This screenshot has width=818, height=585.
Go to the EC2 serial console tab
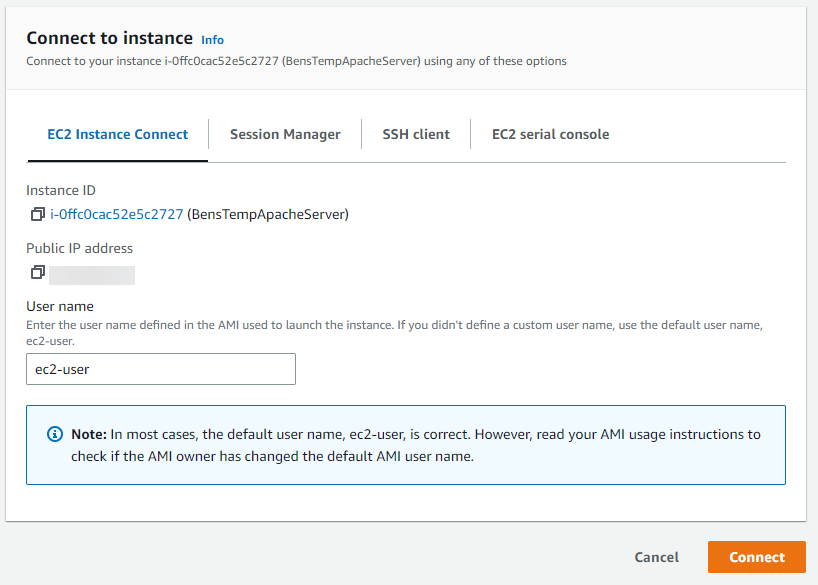pos(550,134)
